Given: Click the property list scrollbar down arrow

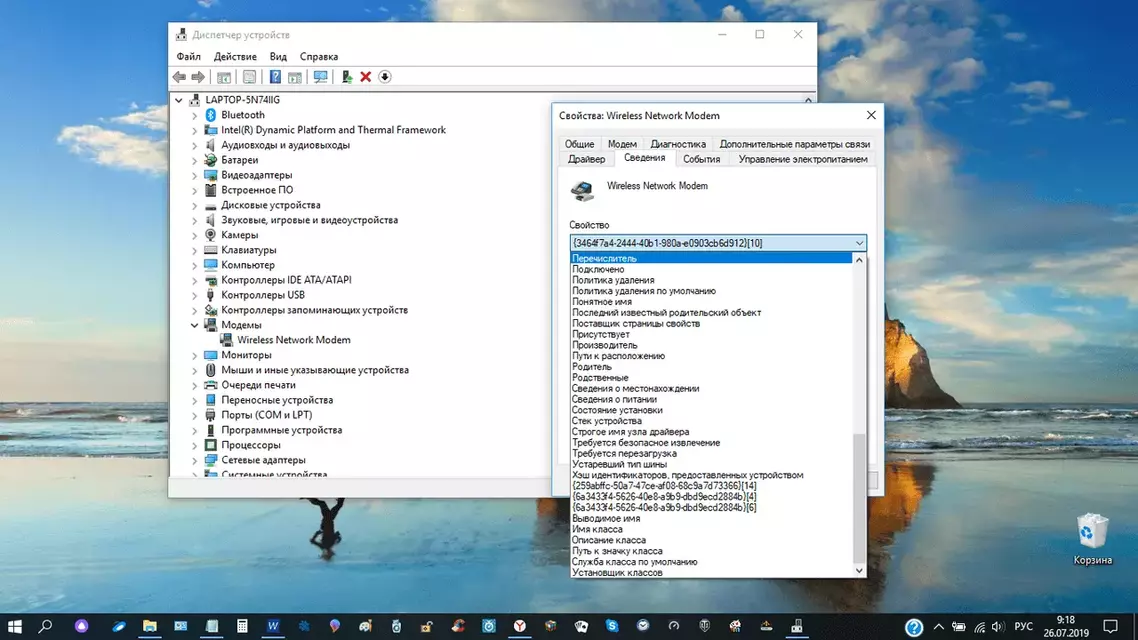Looking at the screenshot, I should [x=859, y=570].
